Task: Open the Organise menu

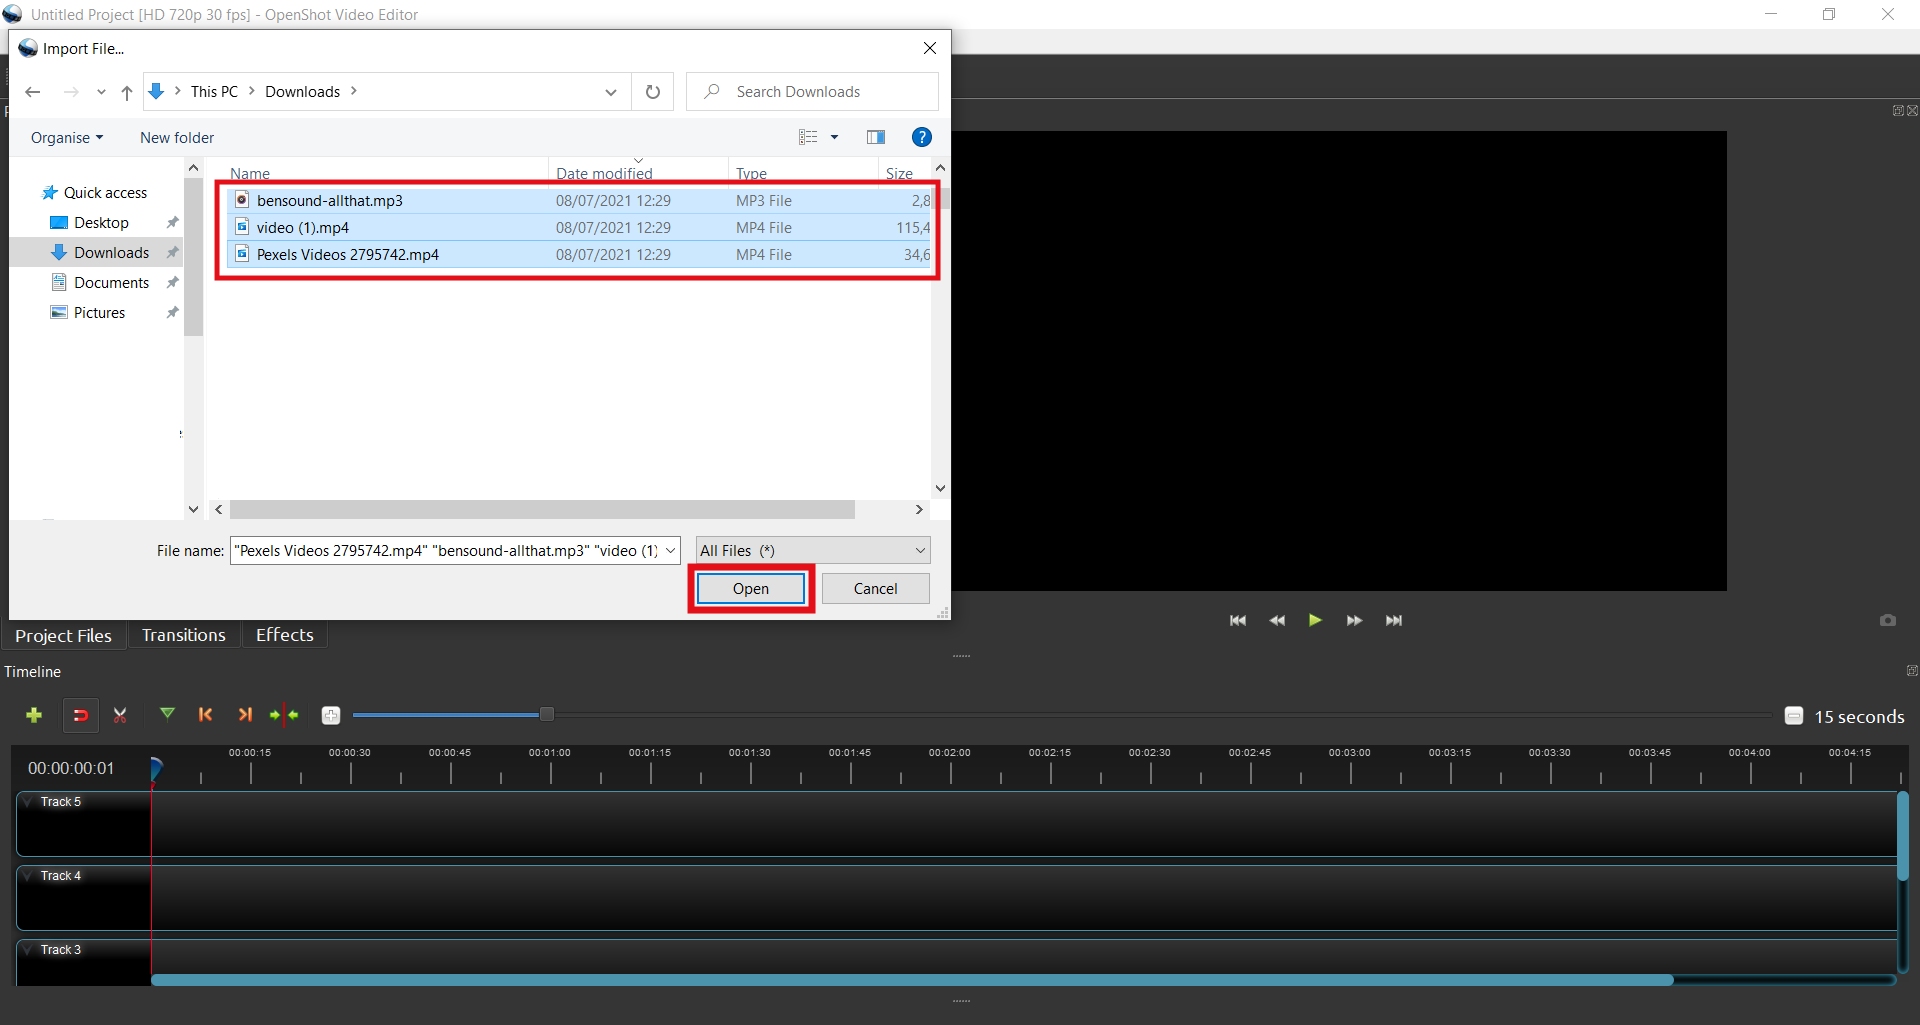Action: (67, 138)
